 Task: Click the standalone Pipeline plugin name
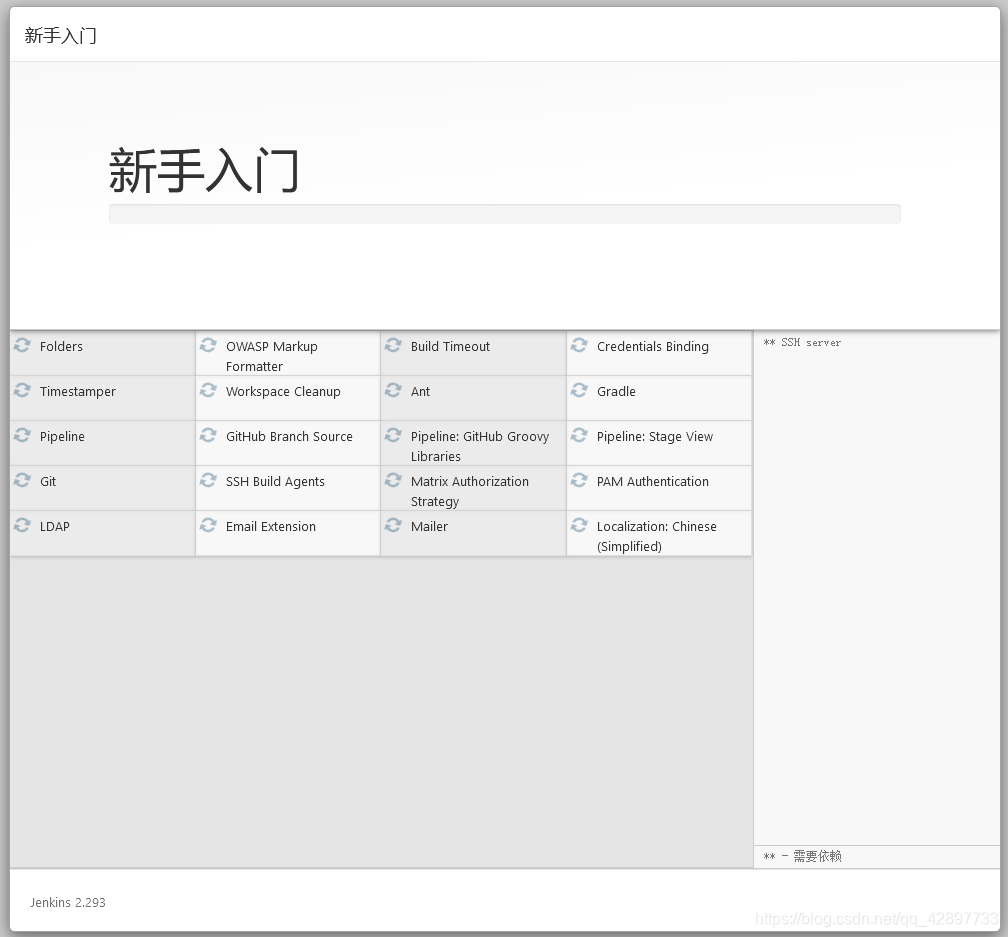tap(62, 436)
